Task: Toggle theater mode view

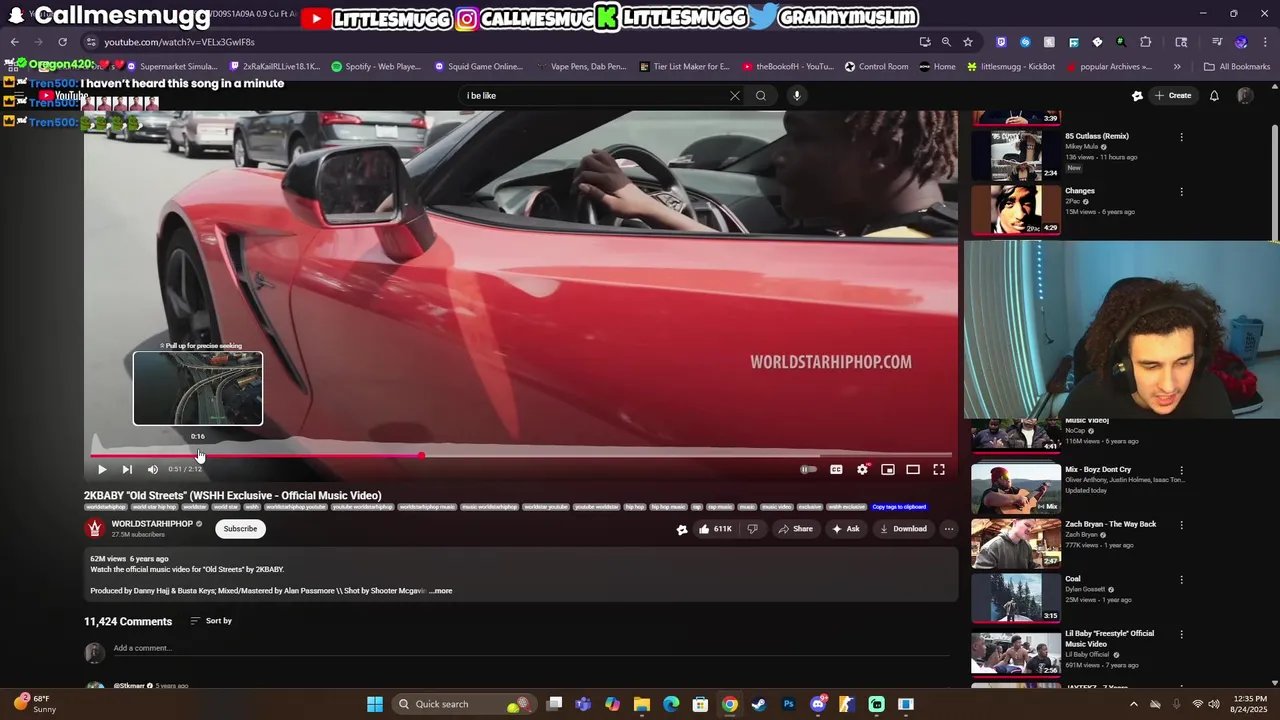Action: point(913,469)
